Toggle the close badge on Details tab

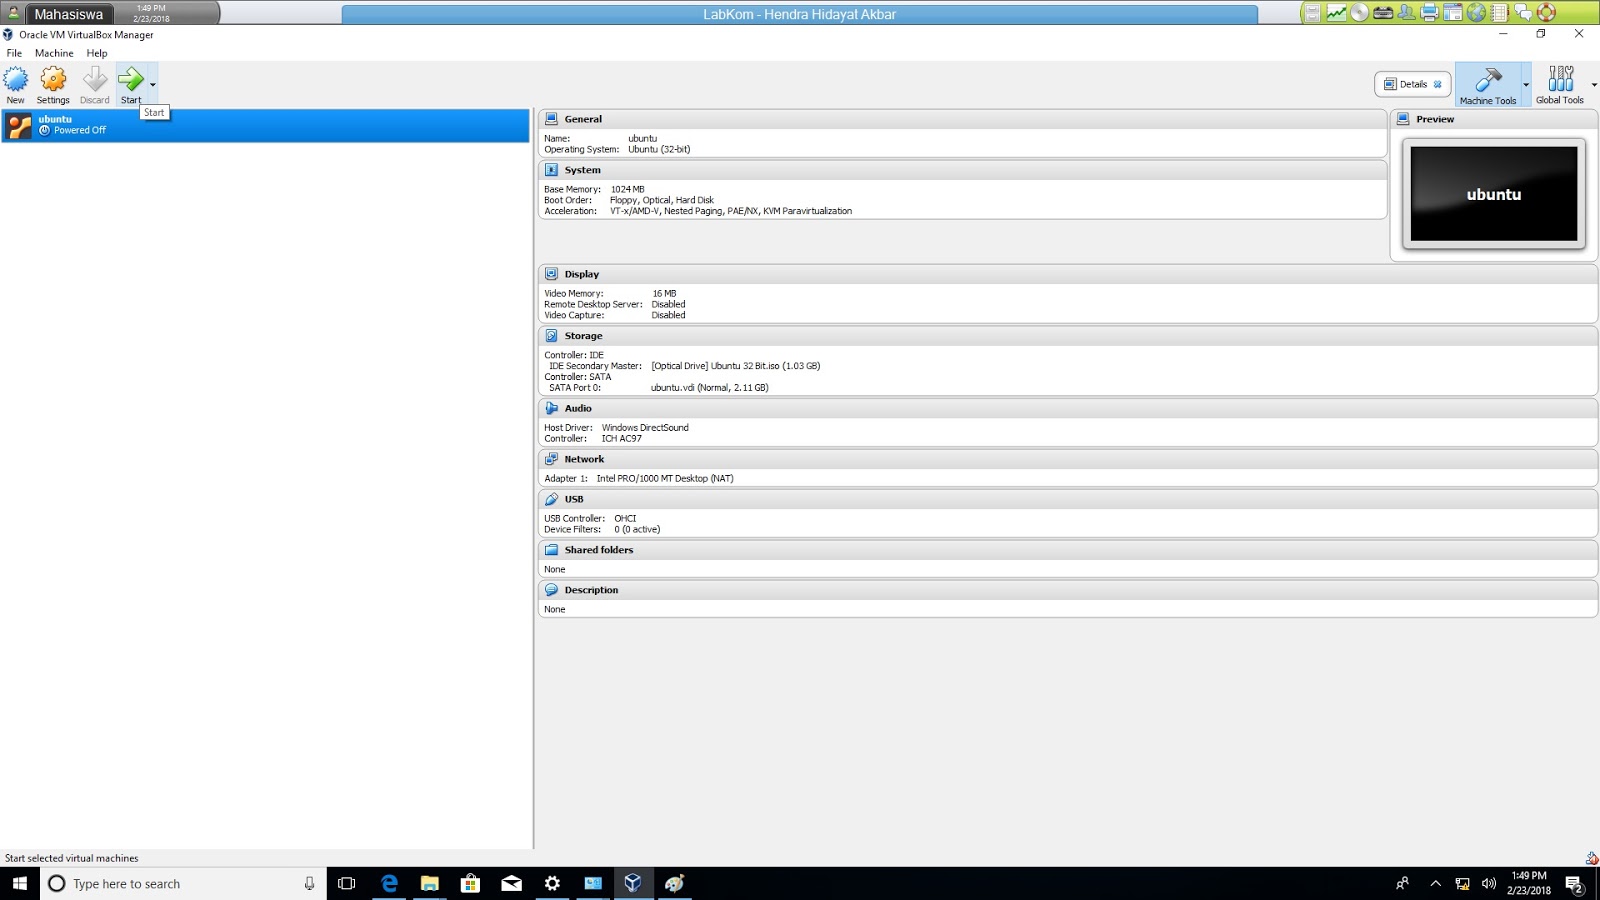pos(1437,84)
